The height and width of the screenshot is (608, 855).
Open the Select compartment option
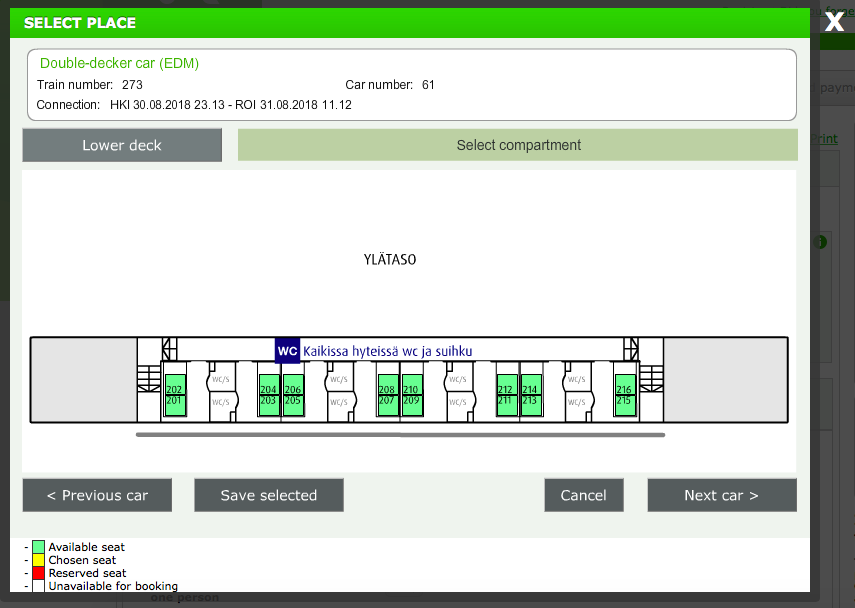[x=518, y=145]
